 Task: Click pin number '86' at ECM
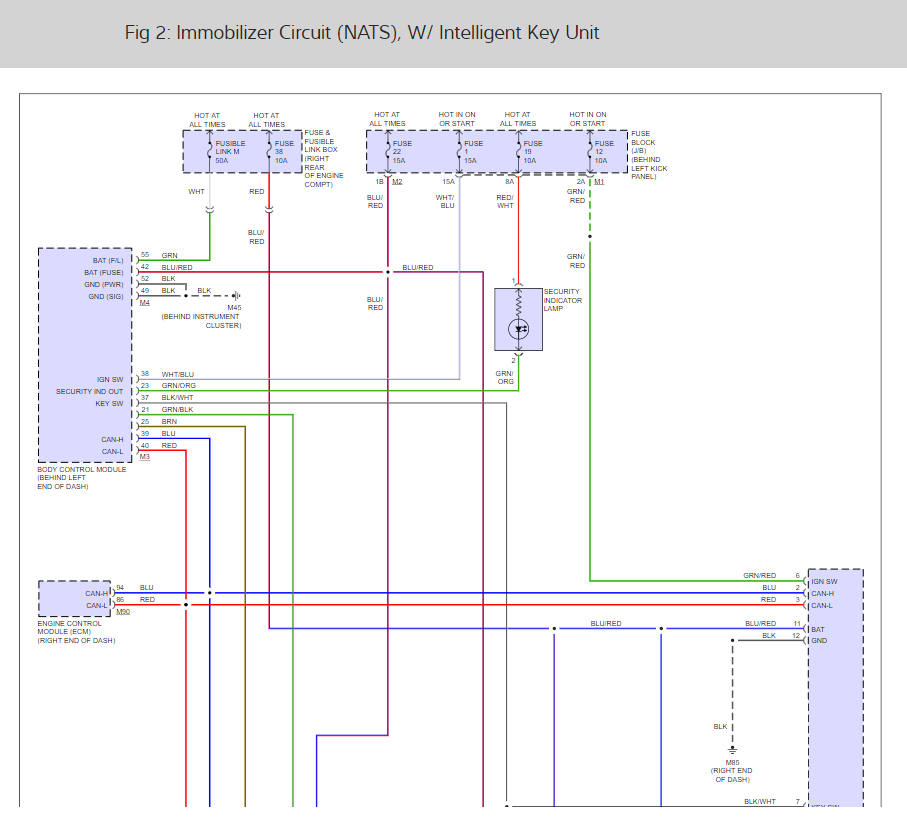pyautogui.click(x=120, y=599)
